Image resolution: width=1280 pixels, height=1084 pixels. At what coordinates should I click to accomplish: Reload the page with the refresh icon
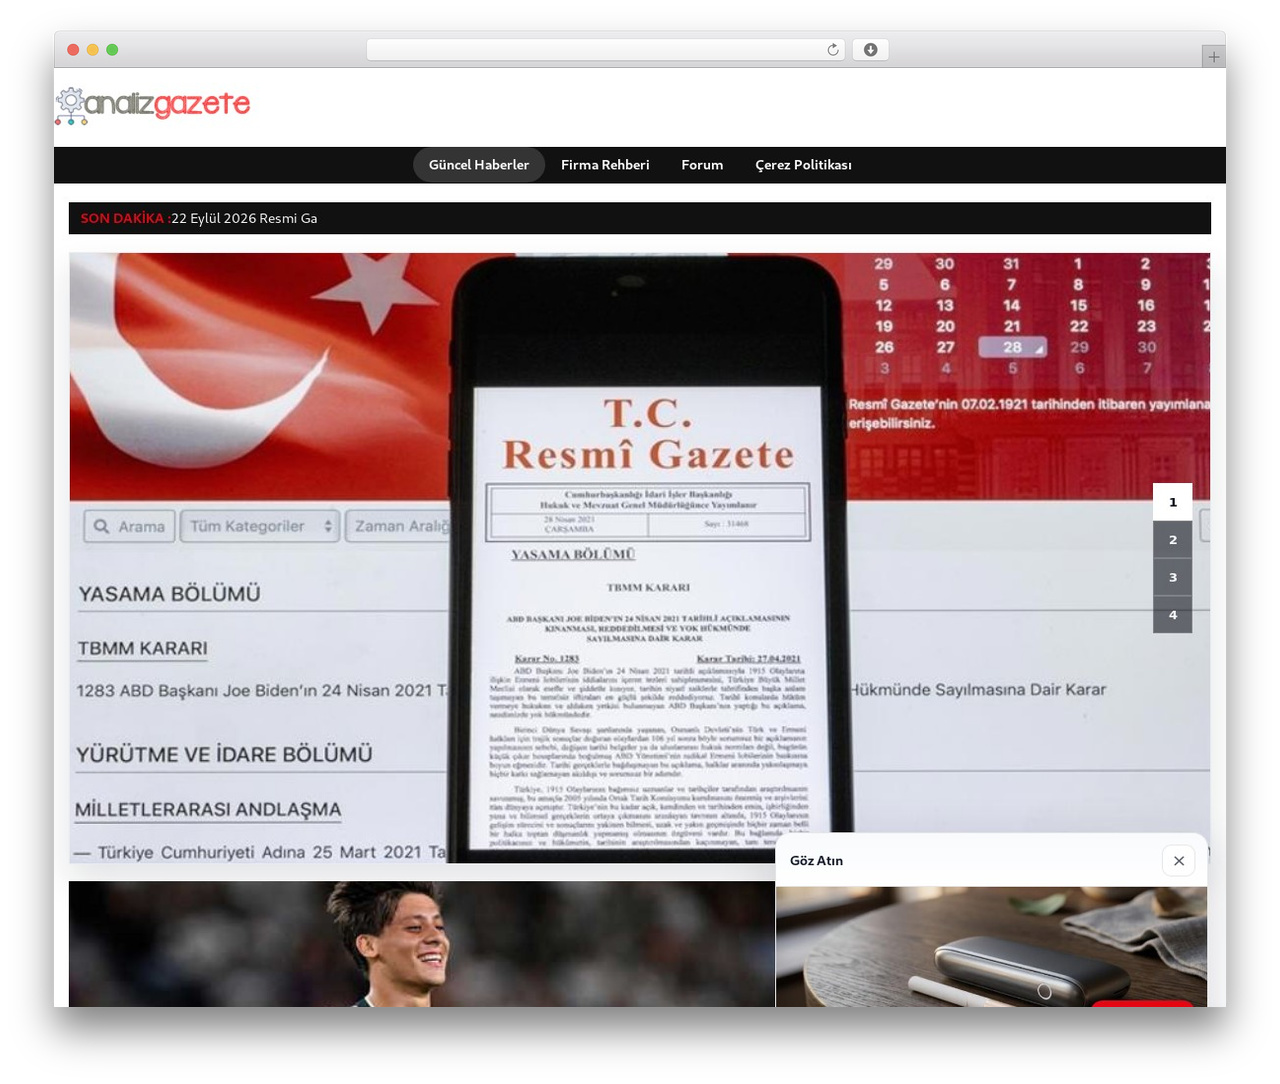click(x=833, y=50)
